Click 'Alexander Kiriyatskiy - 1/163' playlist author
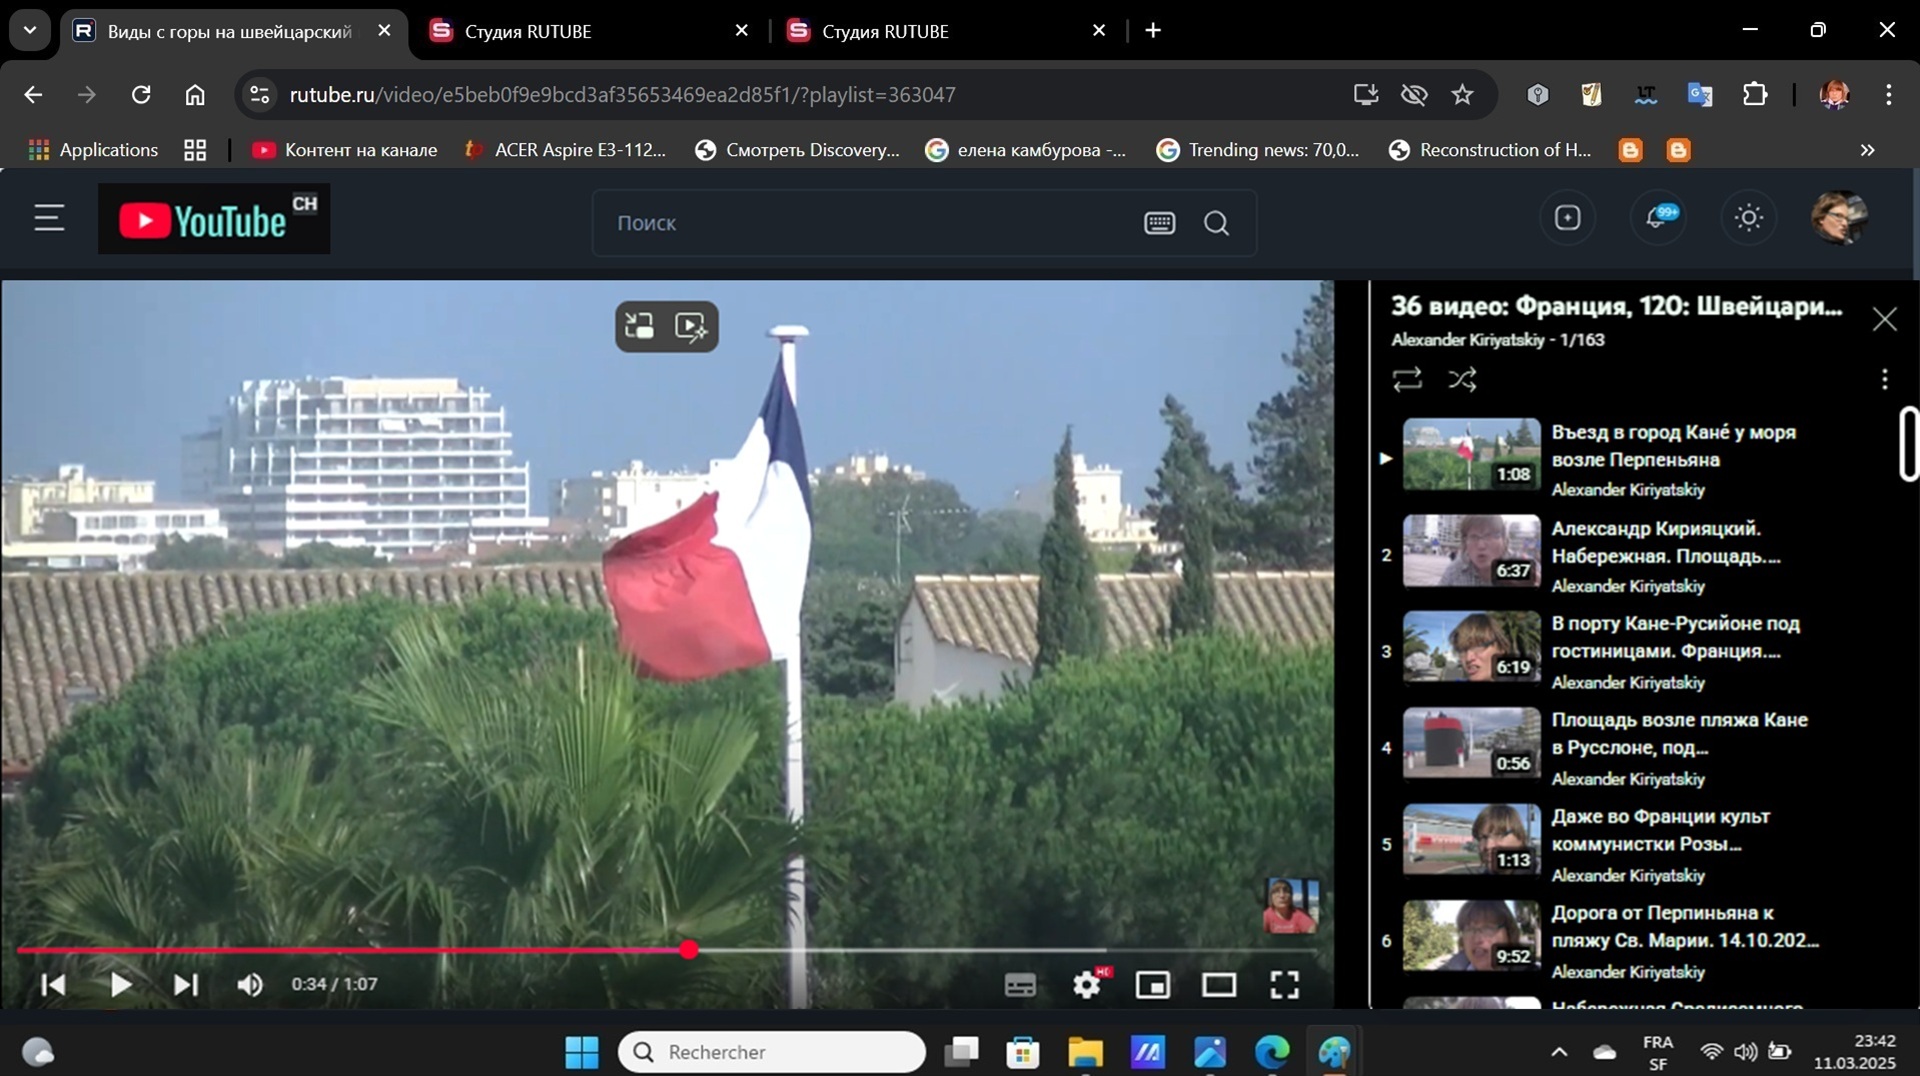Viewport: 1920px width, 1076px height. pyautogui.click(x=1497, y=340)
